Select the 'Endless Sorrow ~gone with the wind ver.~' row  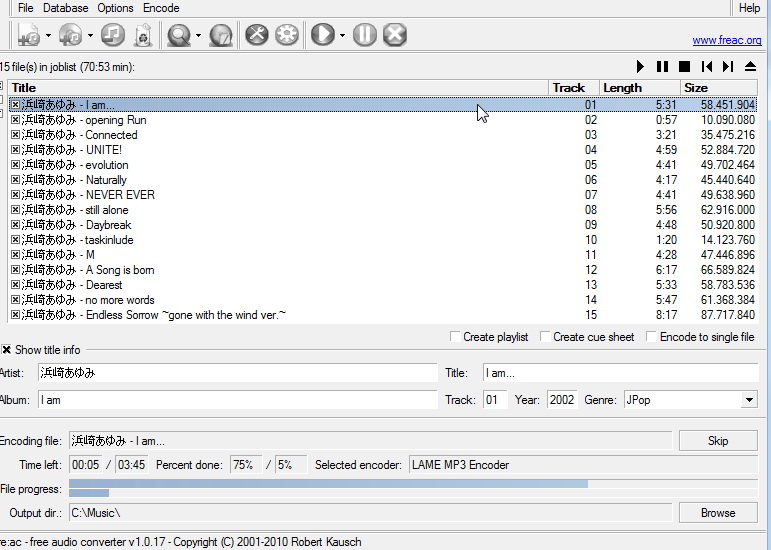coord(383,315)
